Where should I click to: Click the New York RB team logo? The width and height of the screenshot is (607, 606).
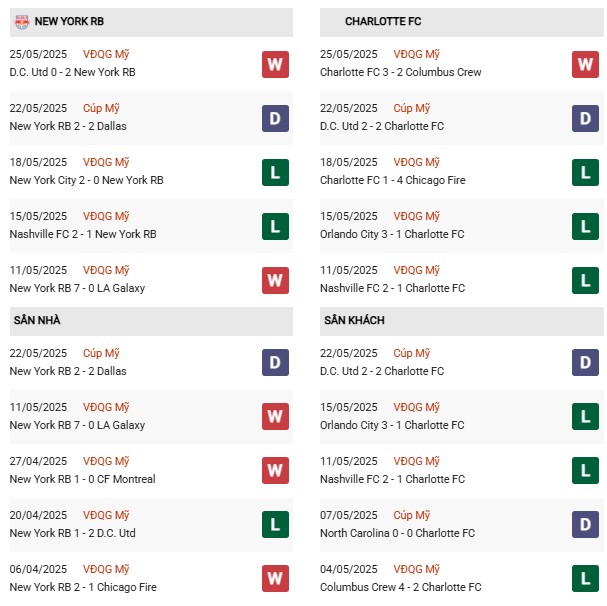point(22,22)
